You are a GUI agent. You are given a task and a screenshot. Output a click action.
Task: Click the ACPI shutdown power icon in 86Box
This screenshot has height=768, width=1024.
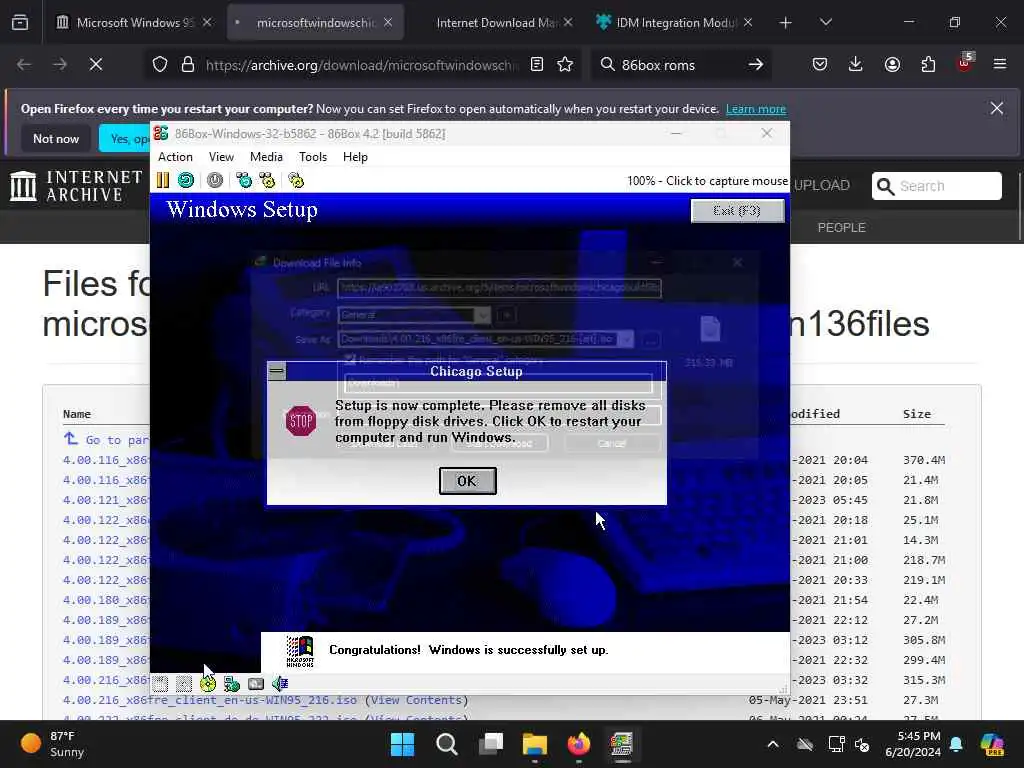pos(215,180)
